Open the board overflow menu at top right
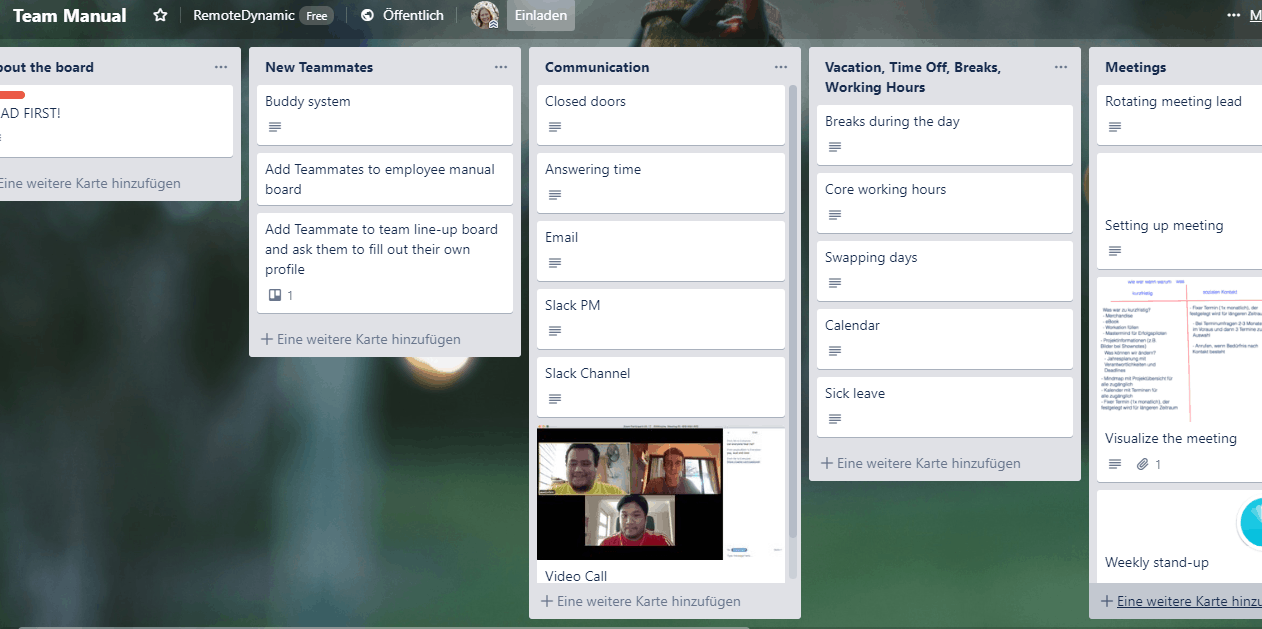Image resolution: width=1262 pixels, height=629 pixels. tap(1233, 15)
